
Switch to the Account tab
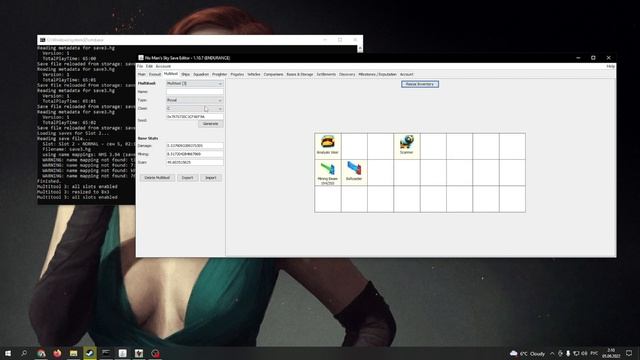click(407, 74)
